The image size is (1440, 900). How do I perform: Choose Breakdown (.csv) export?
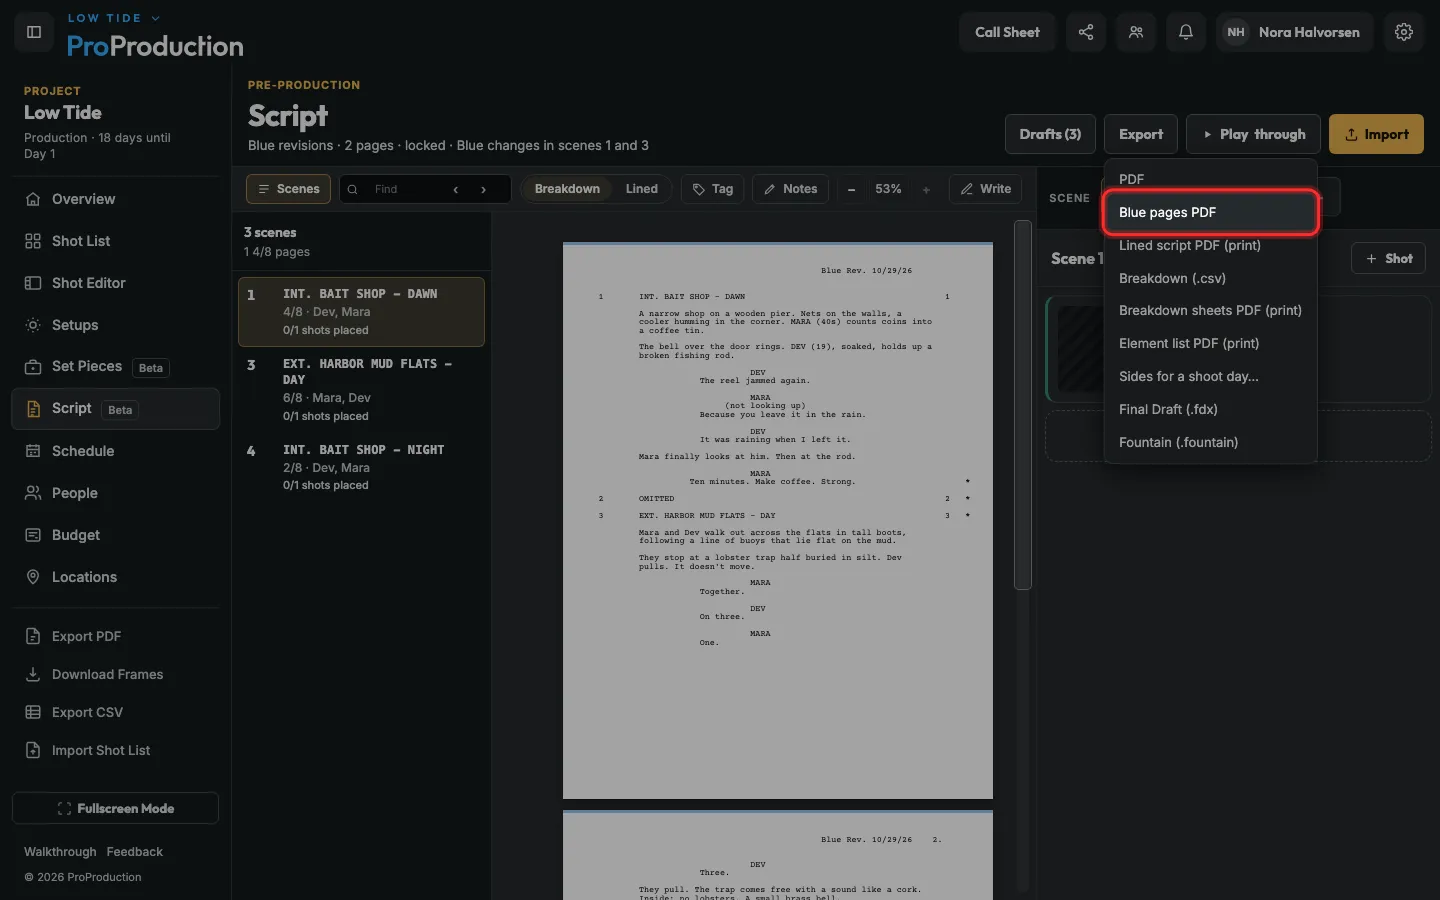point(1211,278)
